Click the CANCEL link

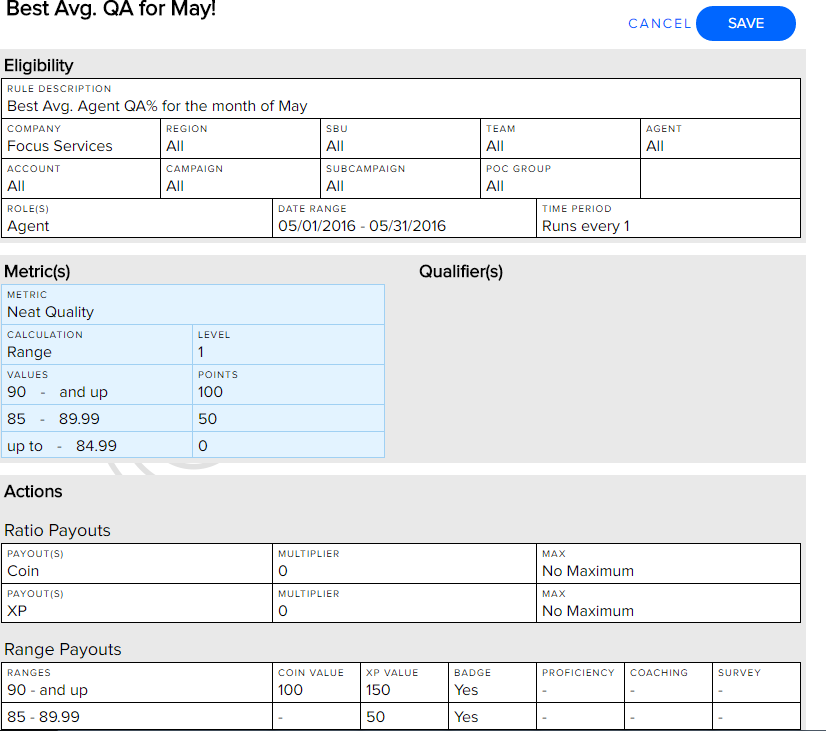tap(659, 24)
